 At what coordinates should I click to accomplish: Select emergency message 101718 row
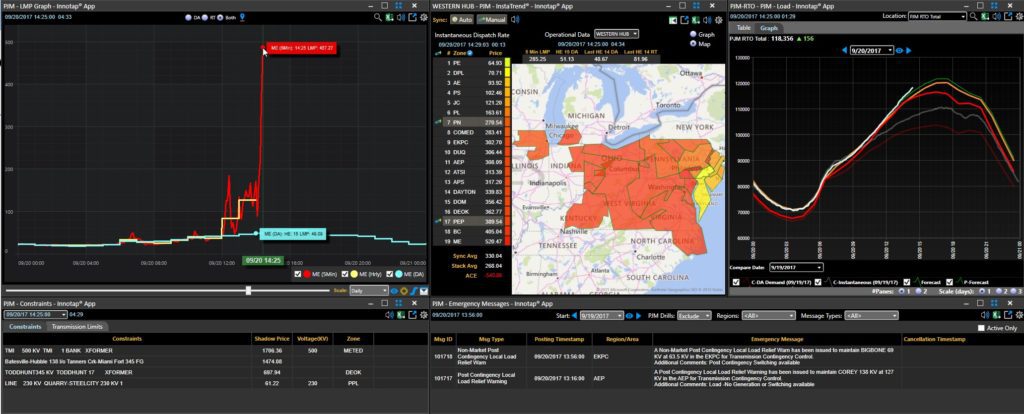pos(725,357)
